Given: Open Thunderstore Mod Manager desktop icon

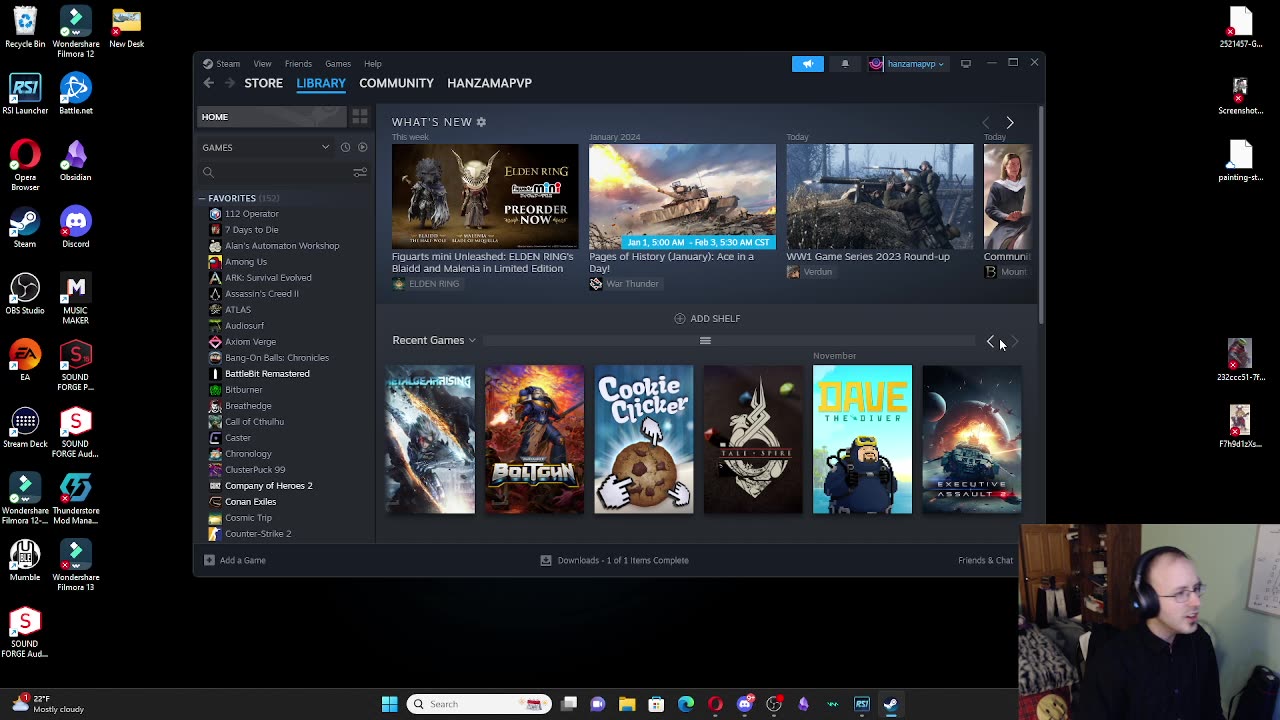Looking at the screenshot, I should (75, 500).
